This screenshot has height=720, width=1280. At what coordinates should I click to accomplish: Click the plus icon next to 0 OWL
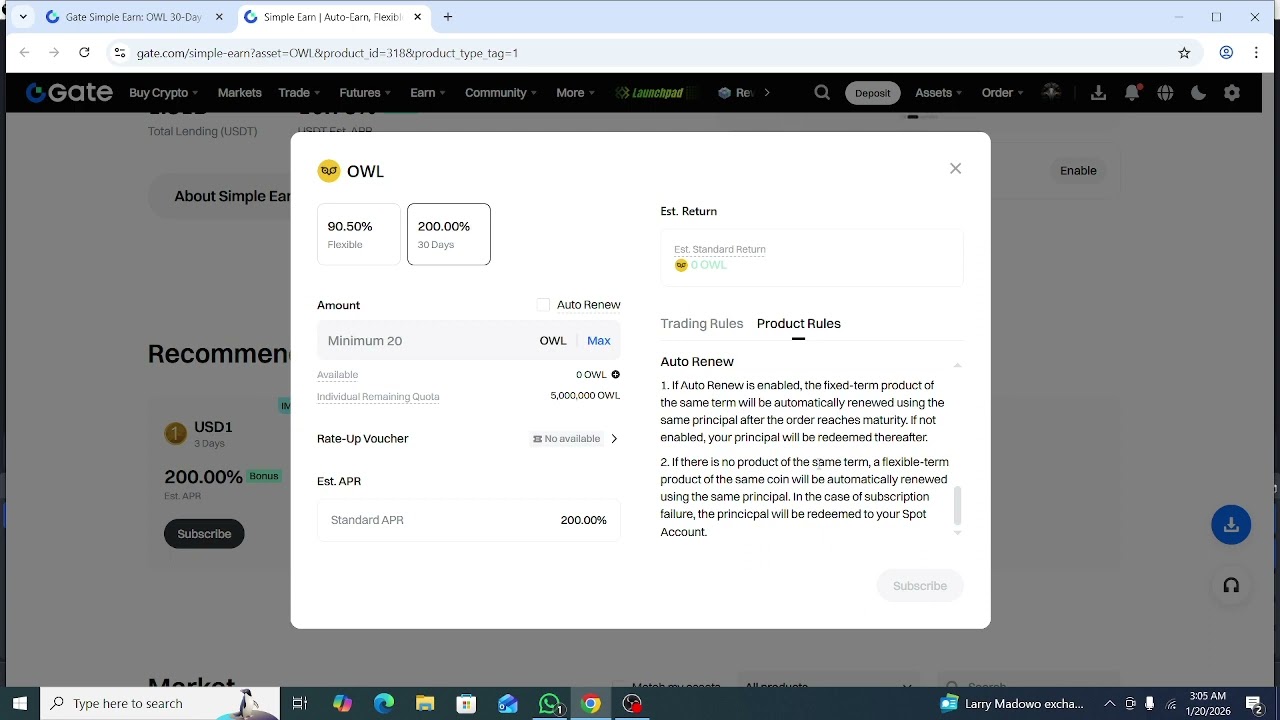pyautogui.click(x=615, y=375)
